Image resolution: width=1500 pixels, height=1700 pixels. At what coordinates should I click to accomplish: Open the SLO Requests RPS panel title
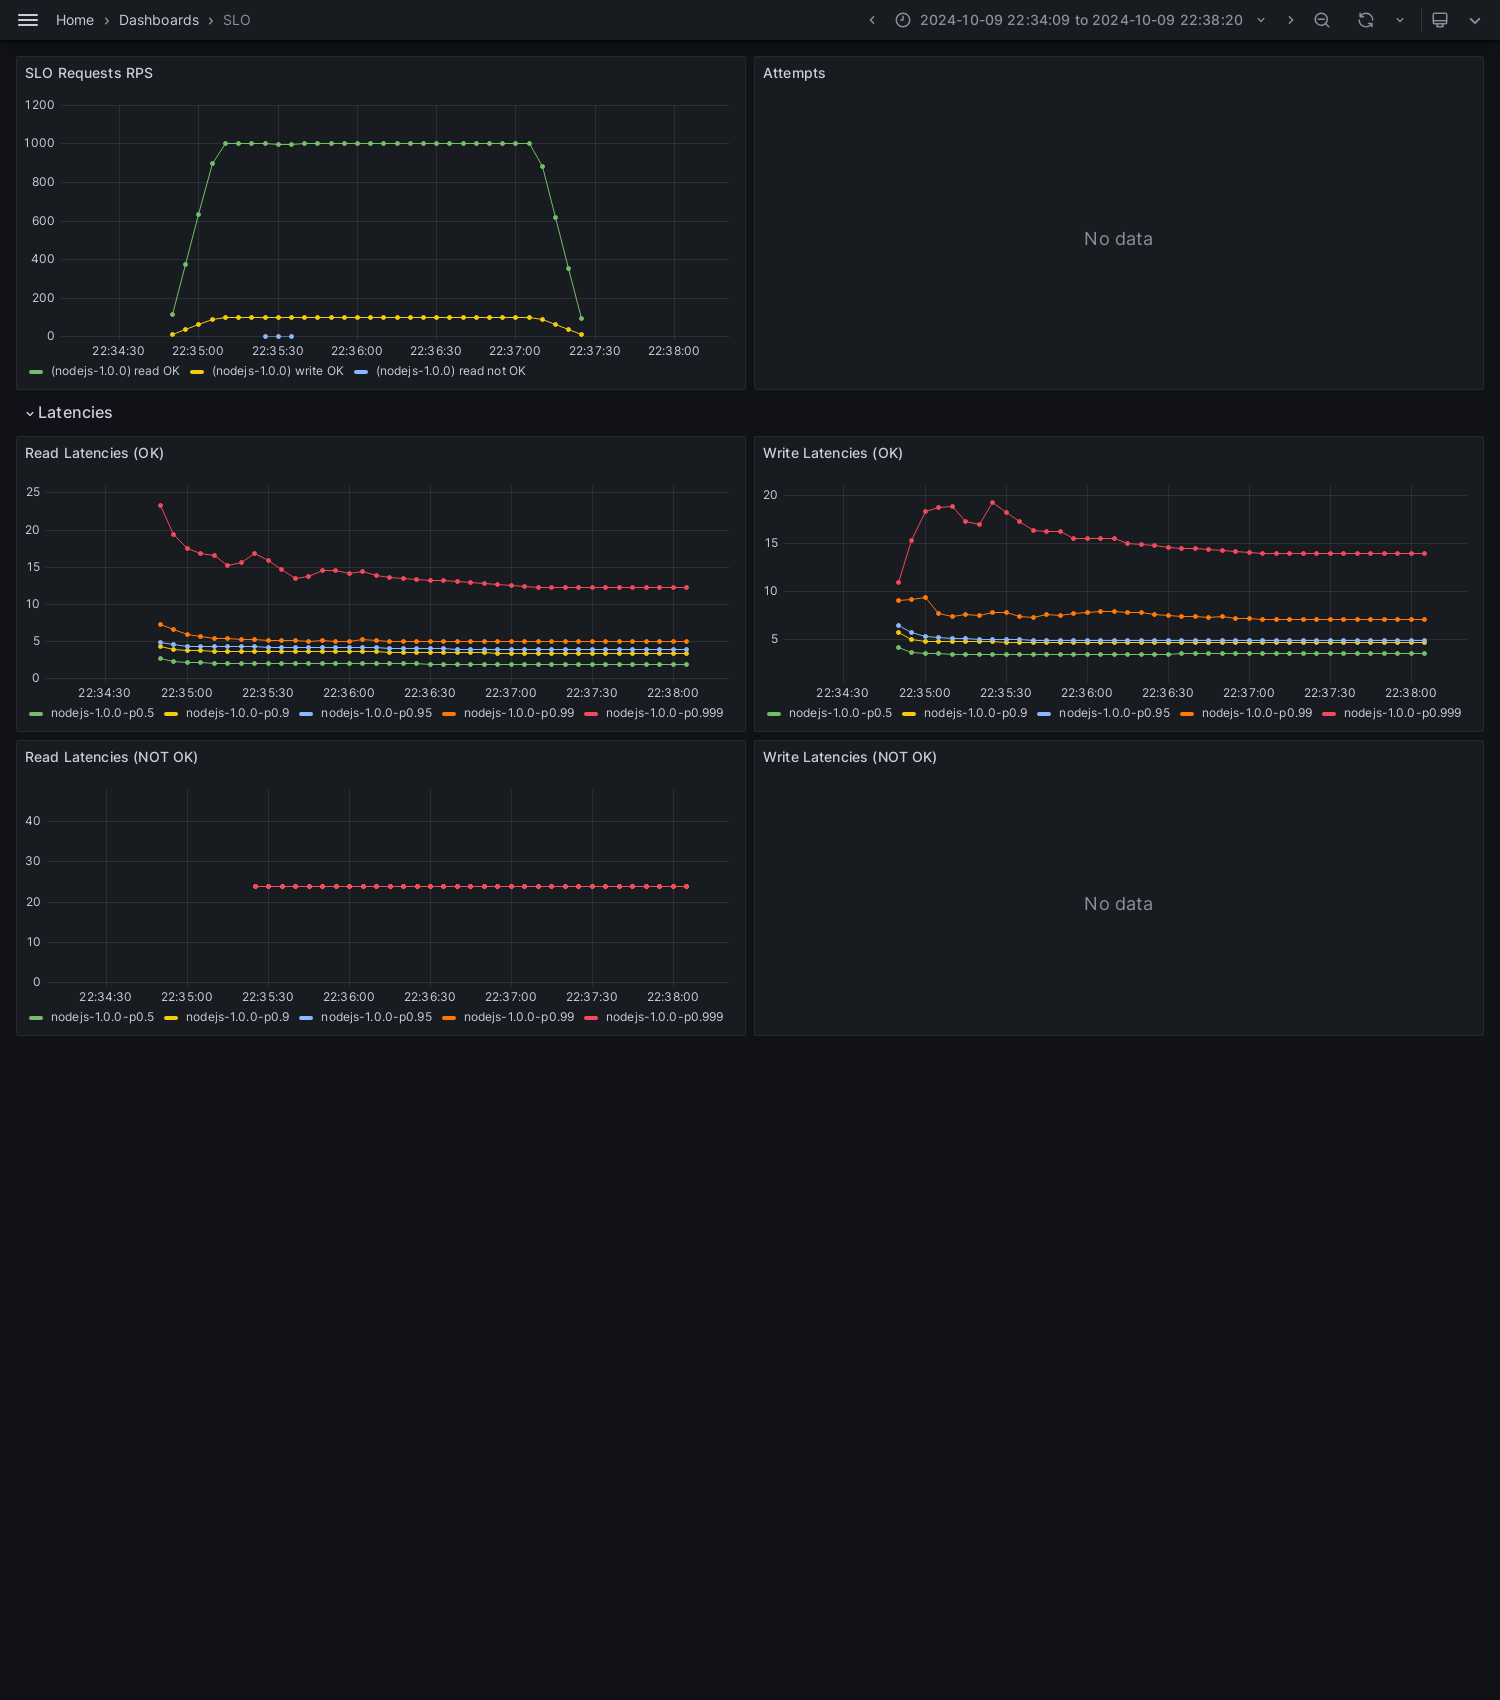click(89, 73)
